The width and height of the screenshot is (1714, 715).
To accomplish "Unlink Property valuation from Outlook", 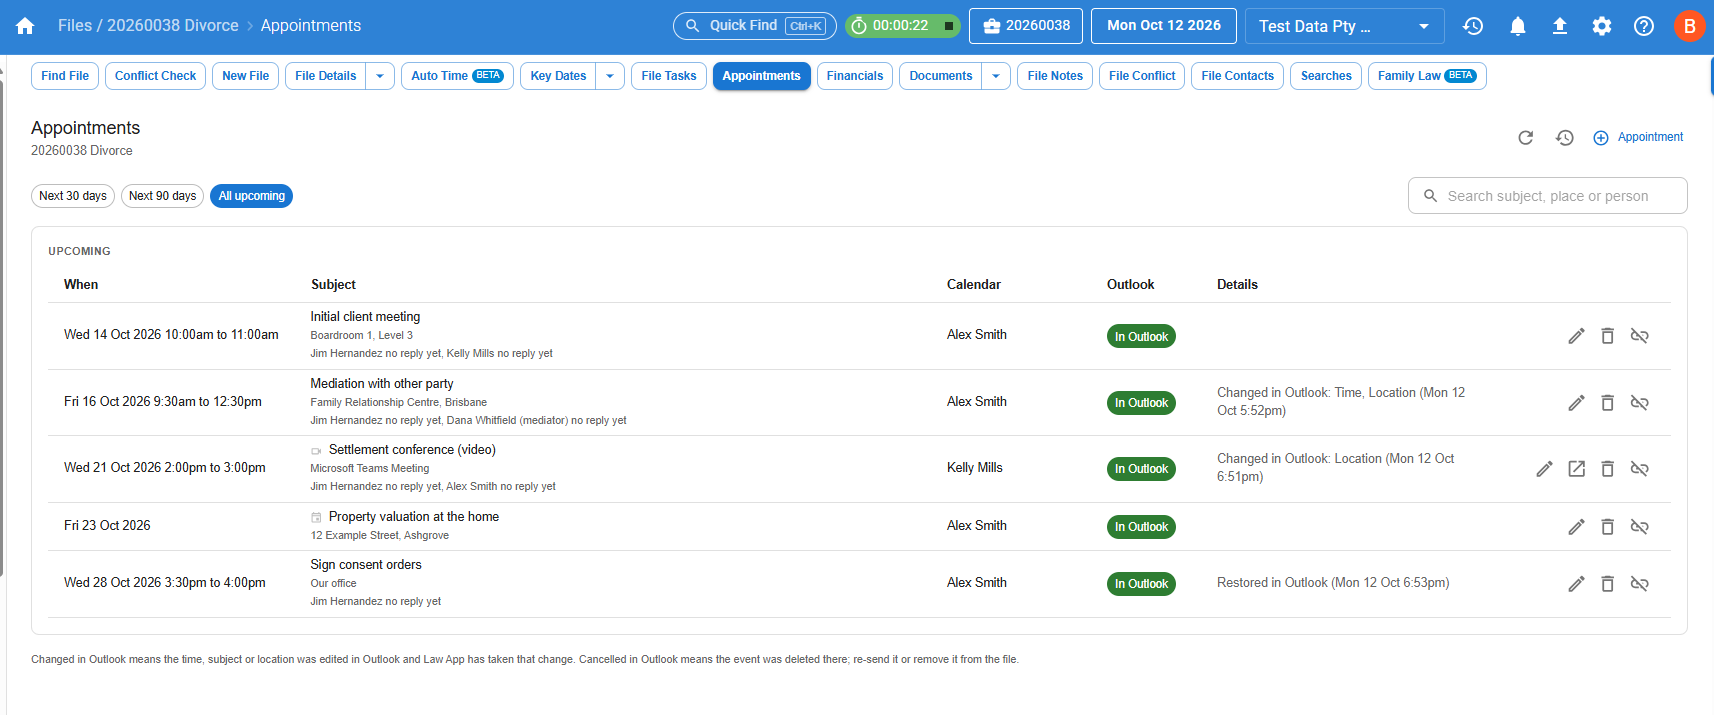I will point(1639,527).
